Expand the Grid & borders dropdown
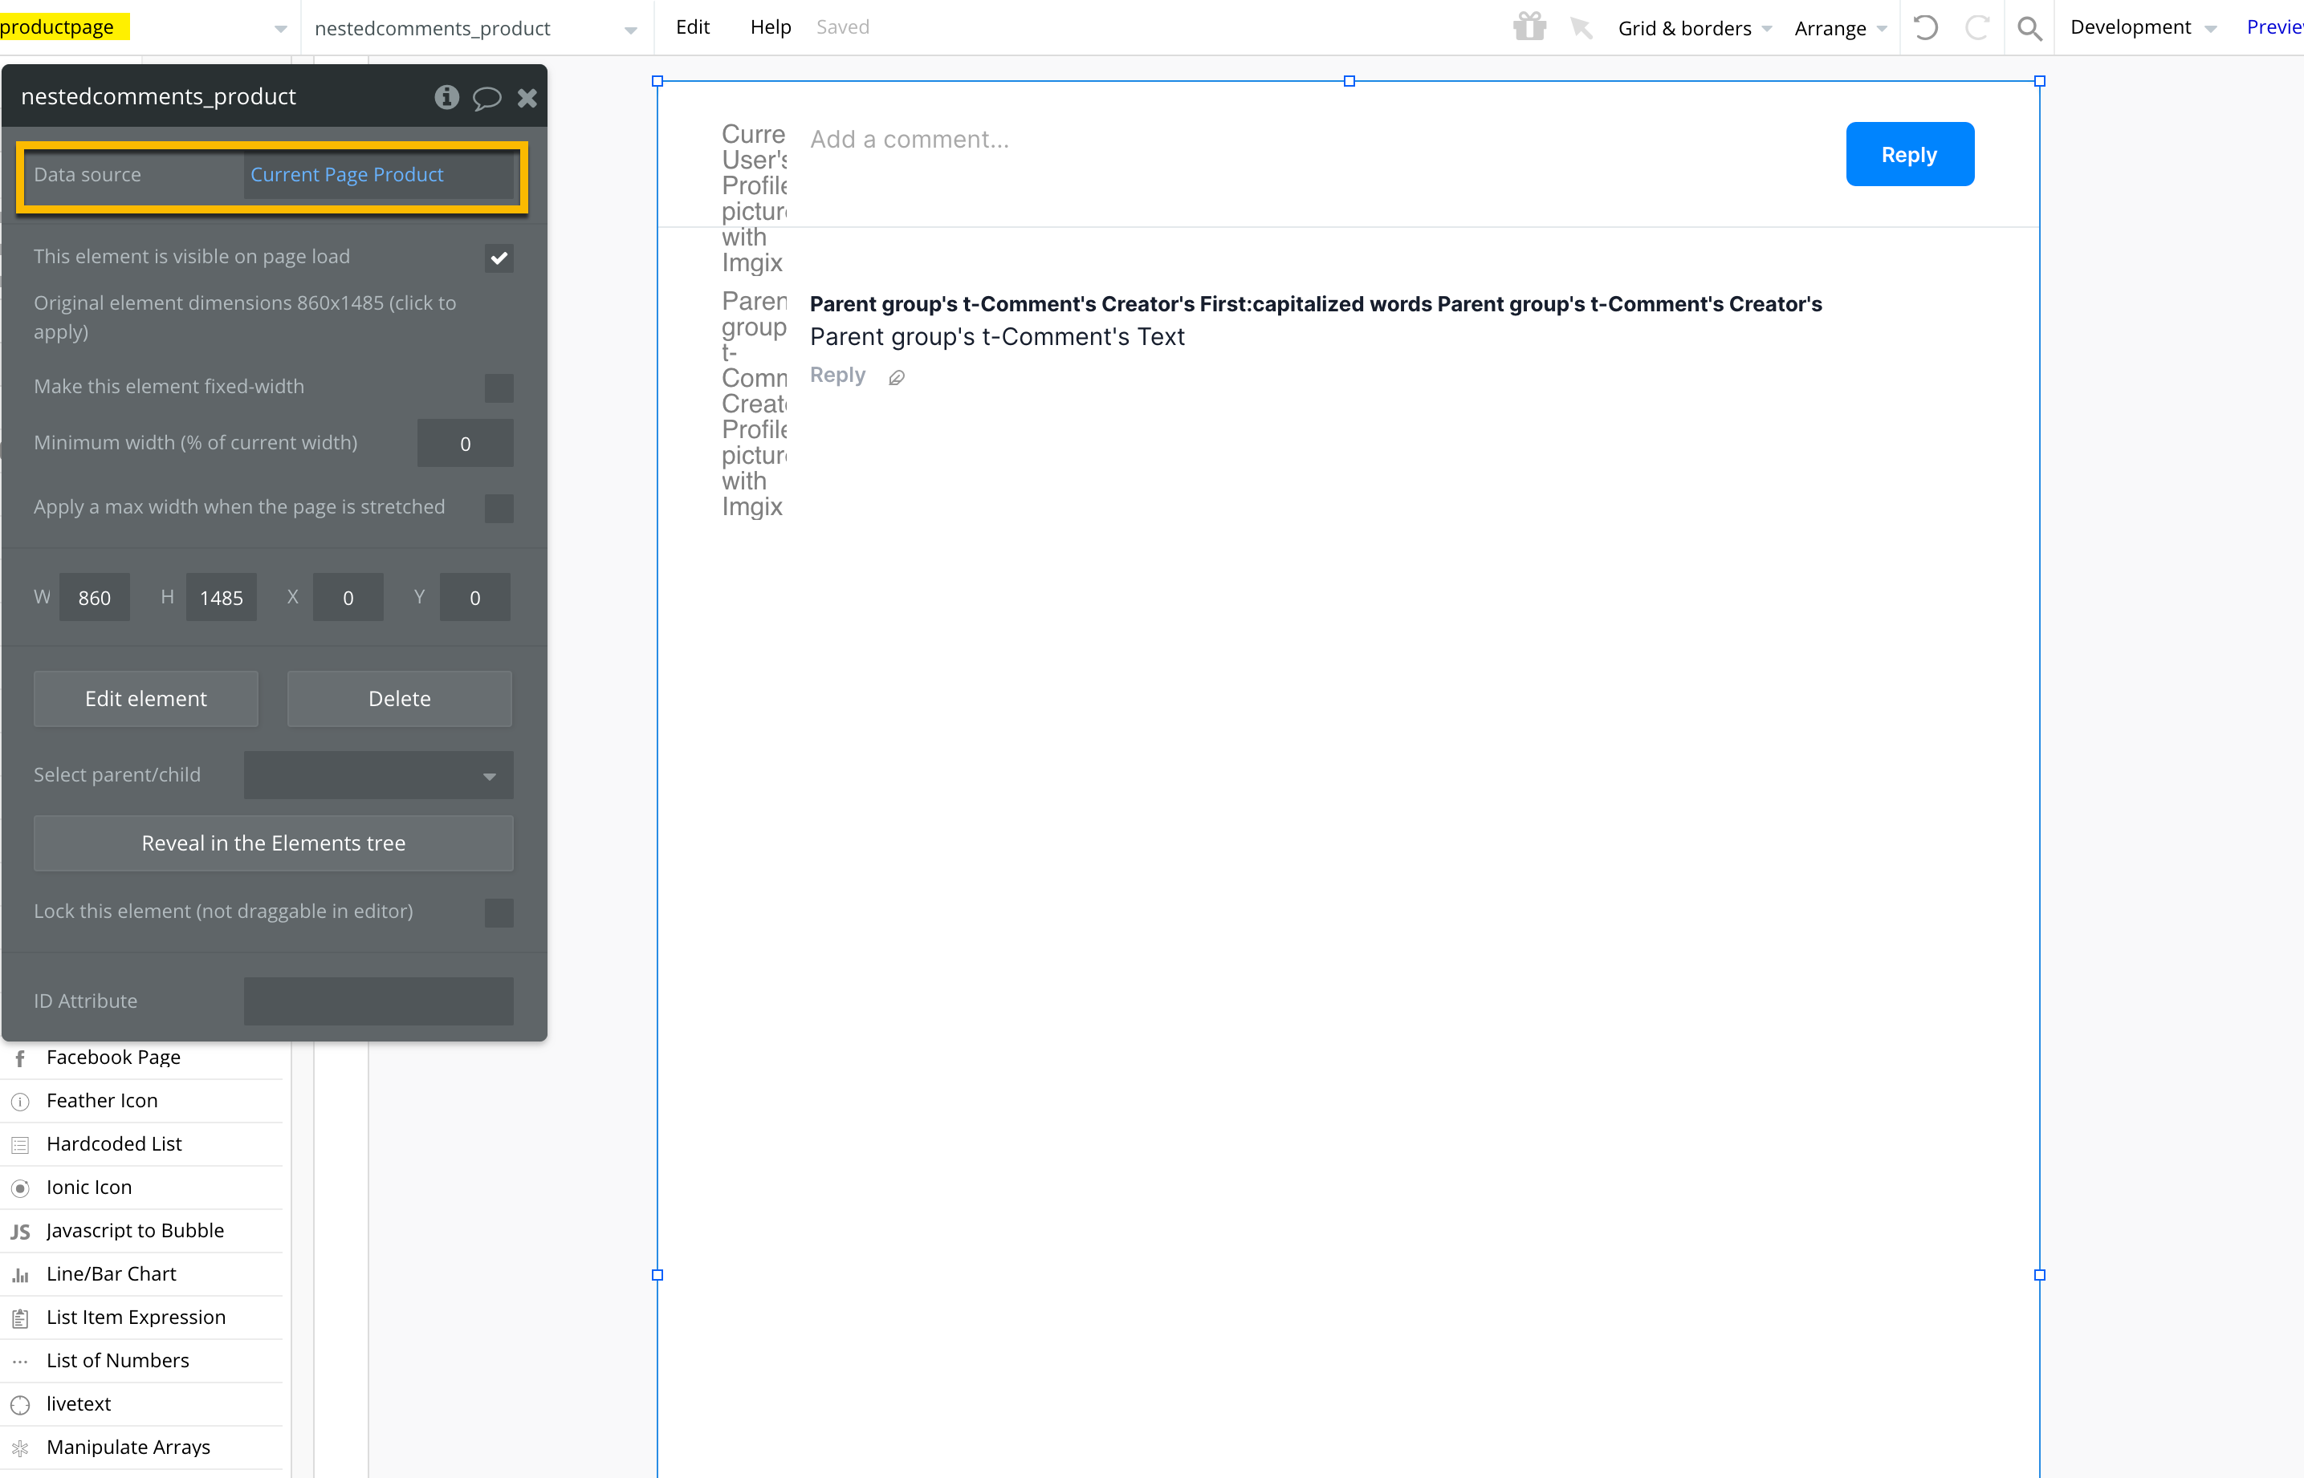 (x=1694, y=28)
